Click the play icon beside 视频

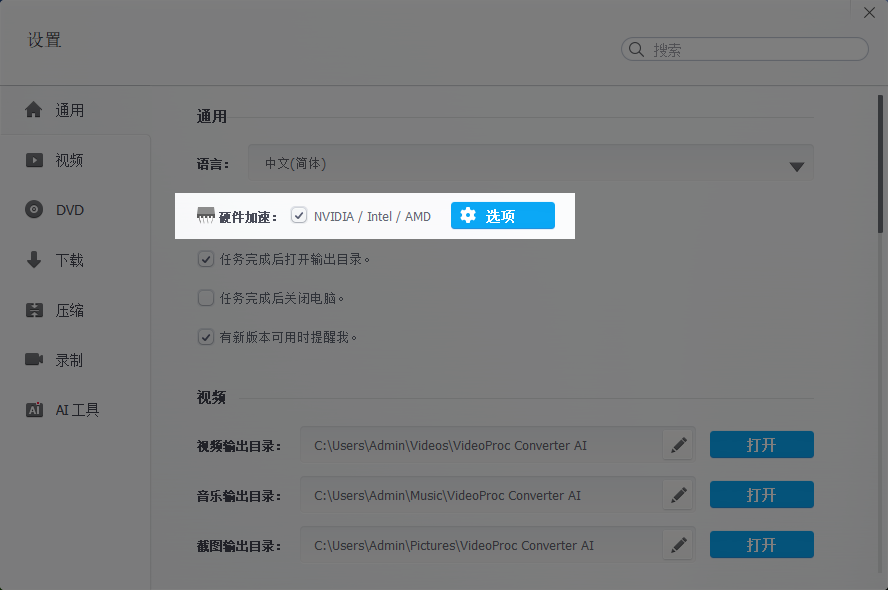tap(34, 160)
